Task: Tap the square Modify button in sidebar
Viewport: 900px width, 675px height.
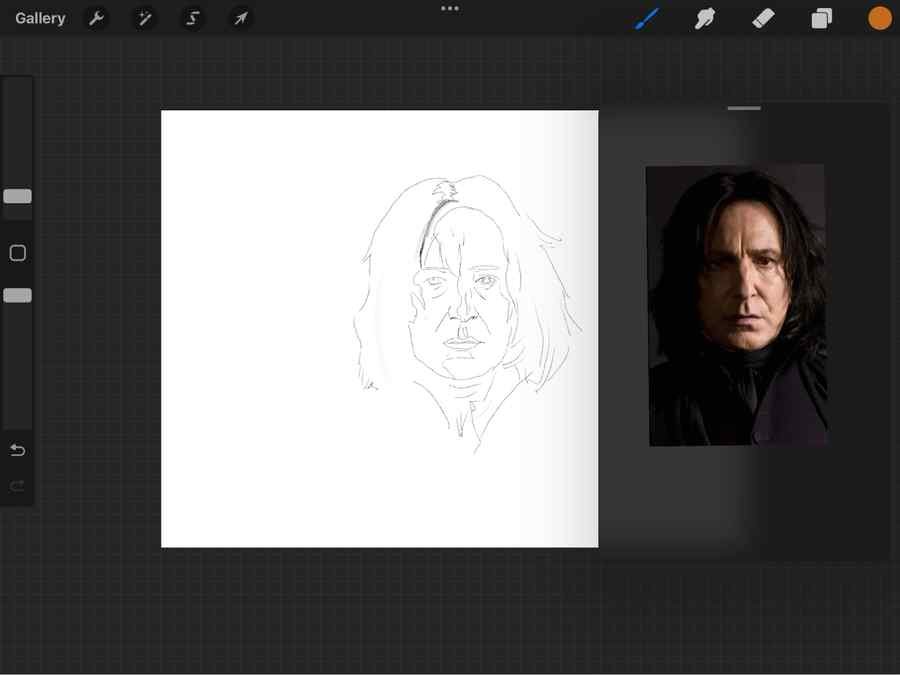Action: [x=18, y=253]
